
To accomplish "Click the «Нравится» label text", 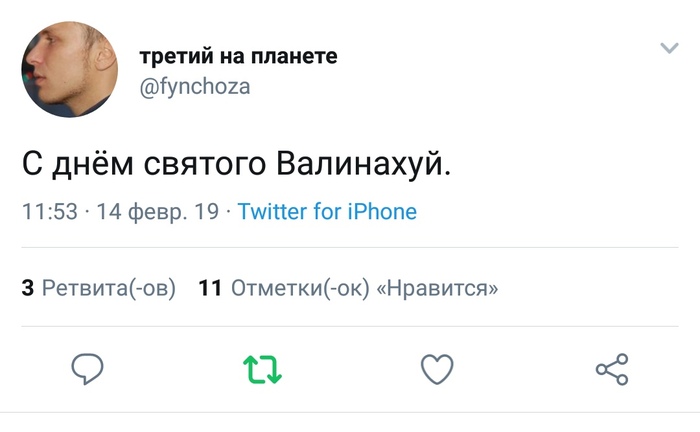I will pyautogui.click(x=437, y=289).
